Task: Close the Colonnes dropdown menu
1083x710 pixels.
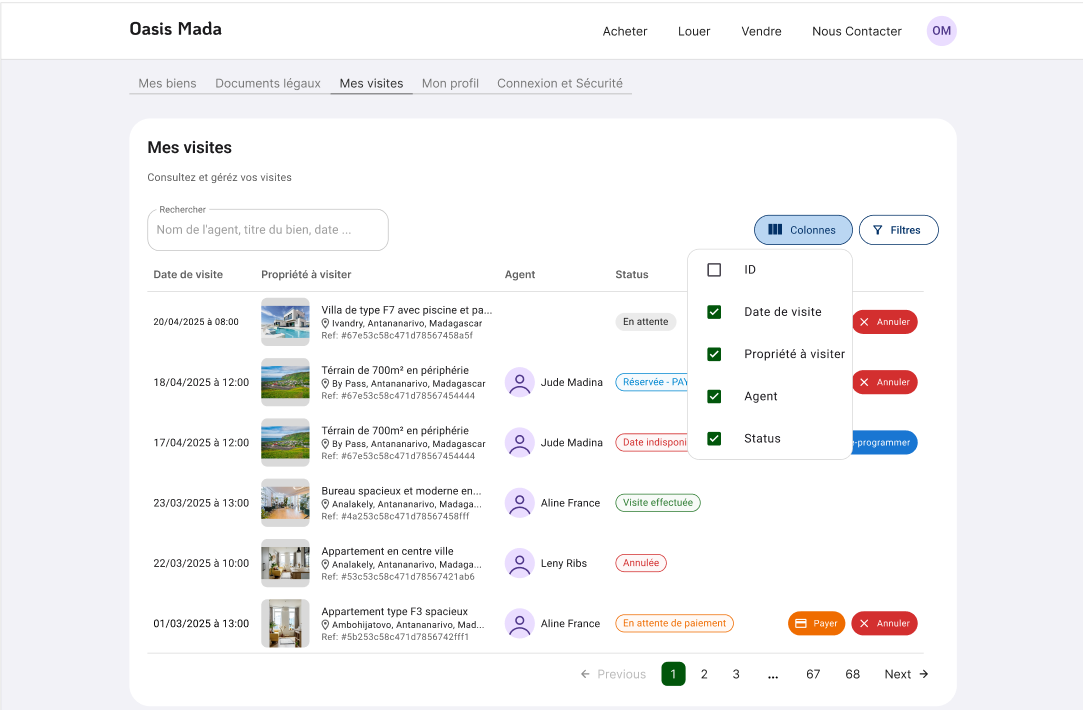Action: coord(803,230)
